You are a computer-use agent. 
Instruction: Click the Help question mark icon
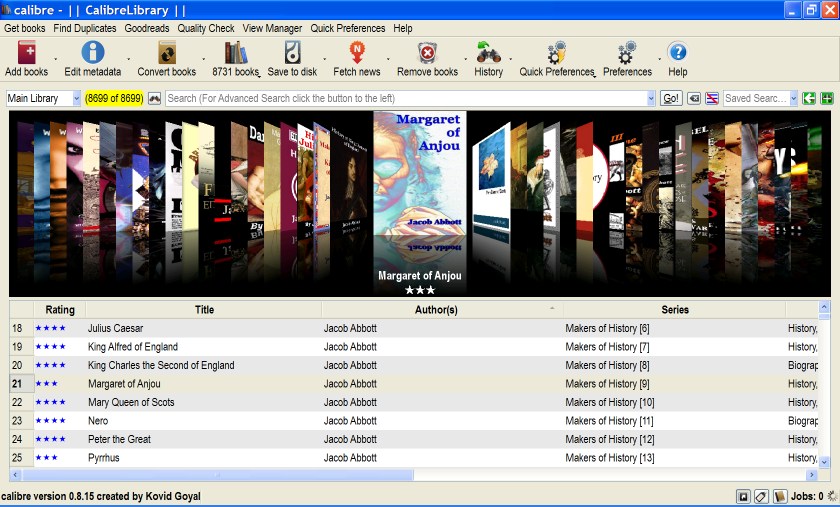coord(678,53)
